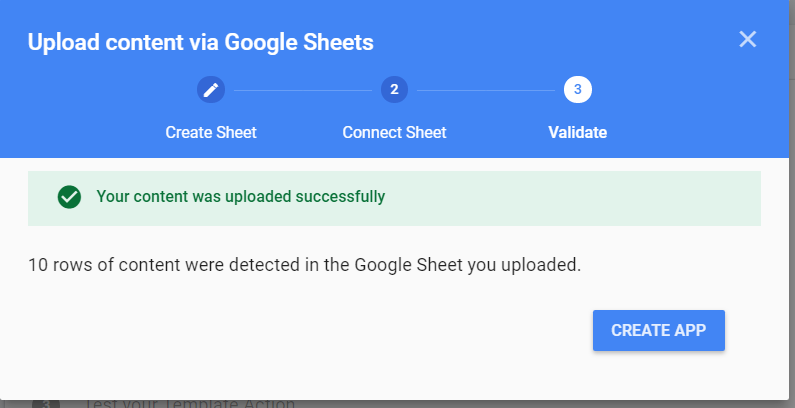Screen dimensions: 795x408
Task: Select the step 3 Validate circle icon
Action: (x=577, y=90)
